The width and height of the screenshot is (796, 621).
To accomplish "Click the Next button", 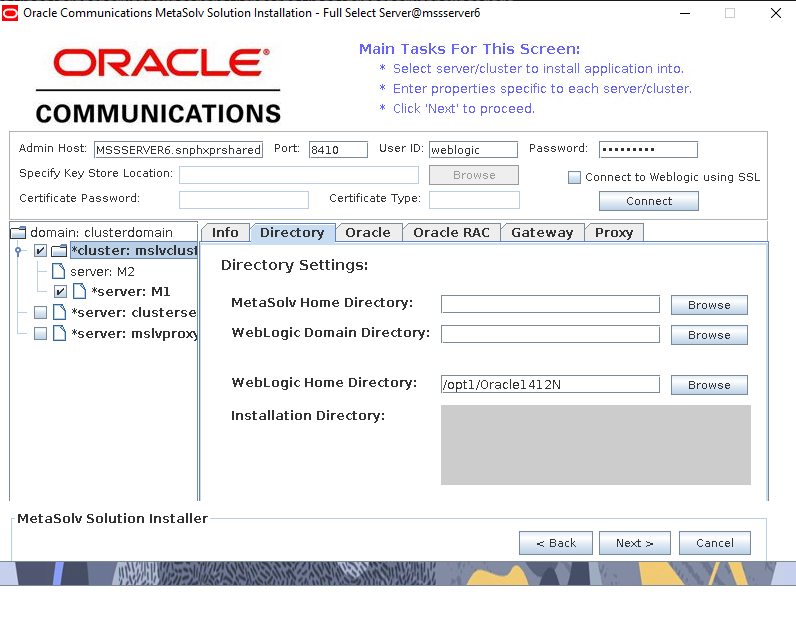I will (635, 543).
